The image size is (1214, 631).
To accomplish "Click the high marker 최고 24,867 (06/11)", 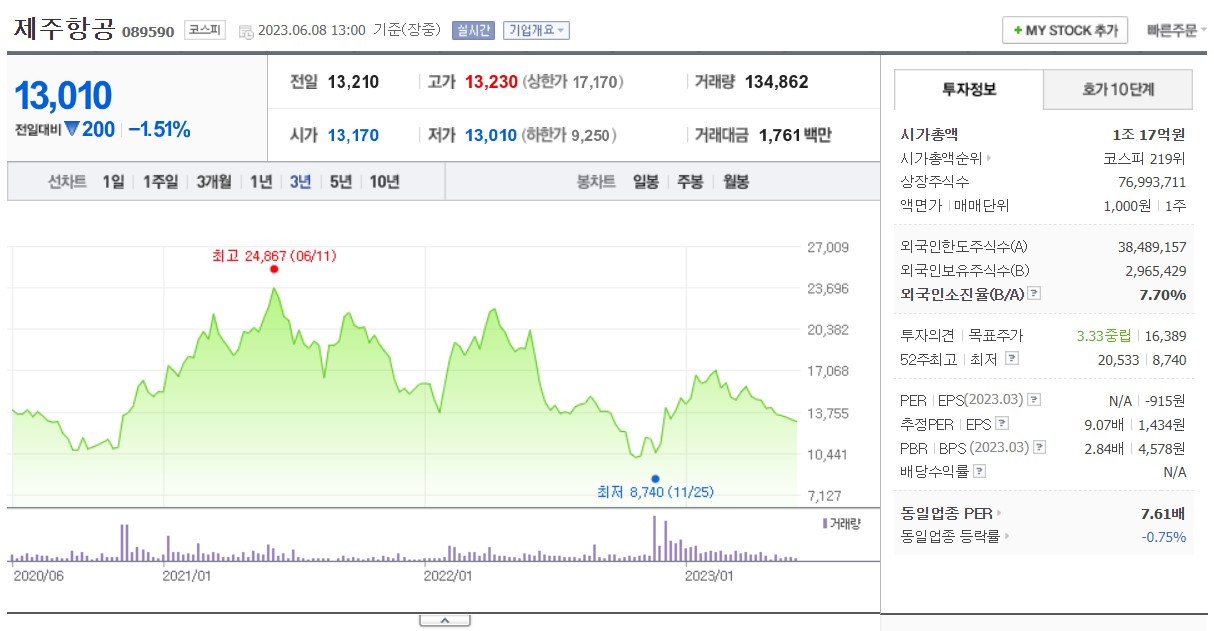I will pyautogui.click(x=275, y=256).
